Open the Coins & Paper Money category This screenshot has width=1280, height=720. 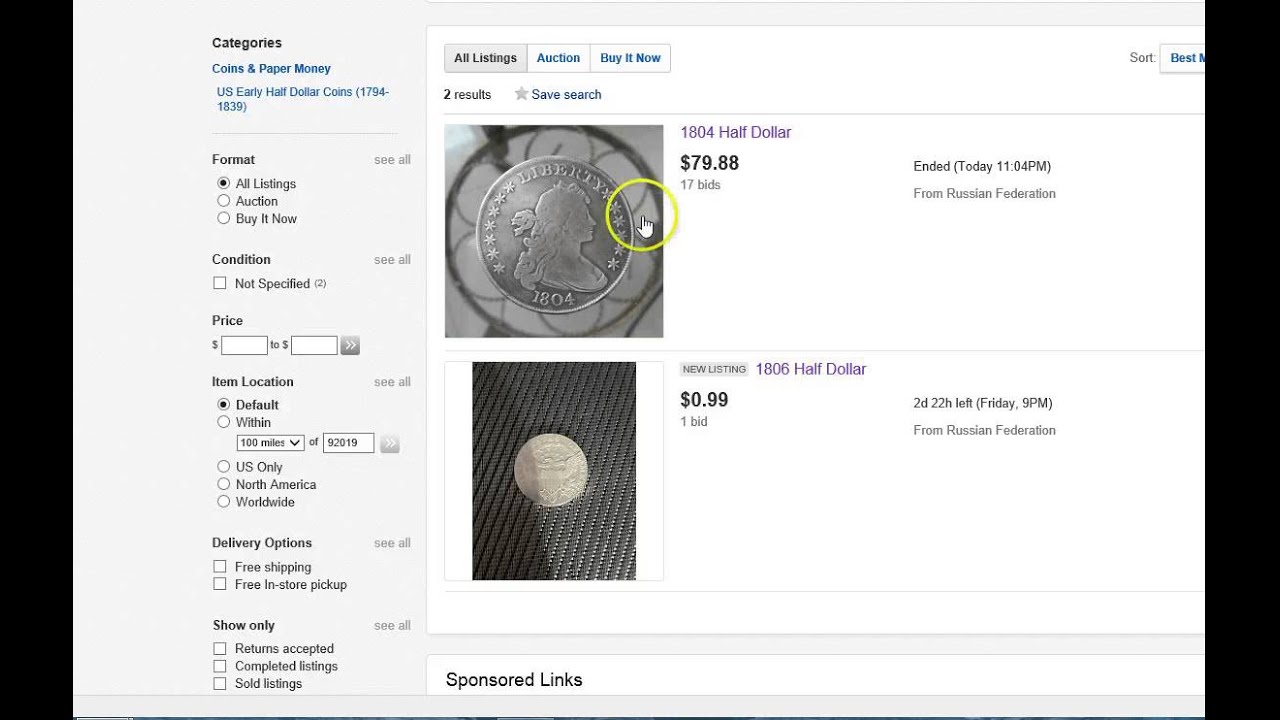pos(271,69)
